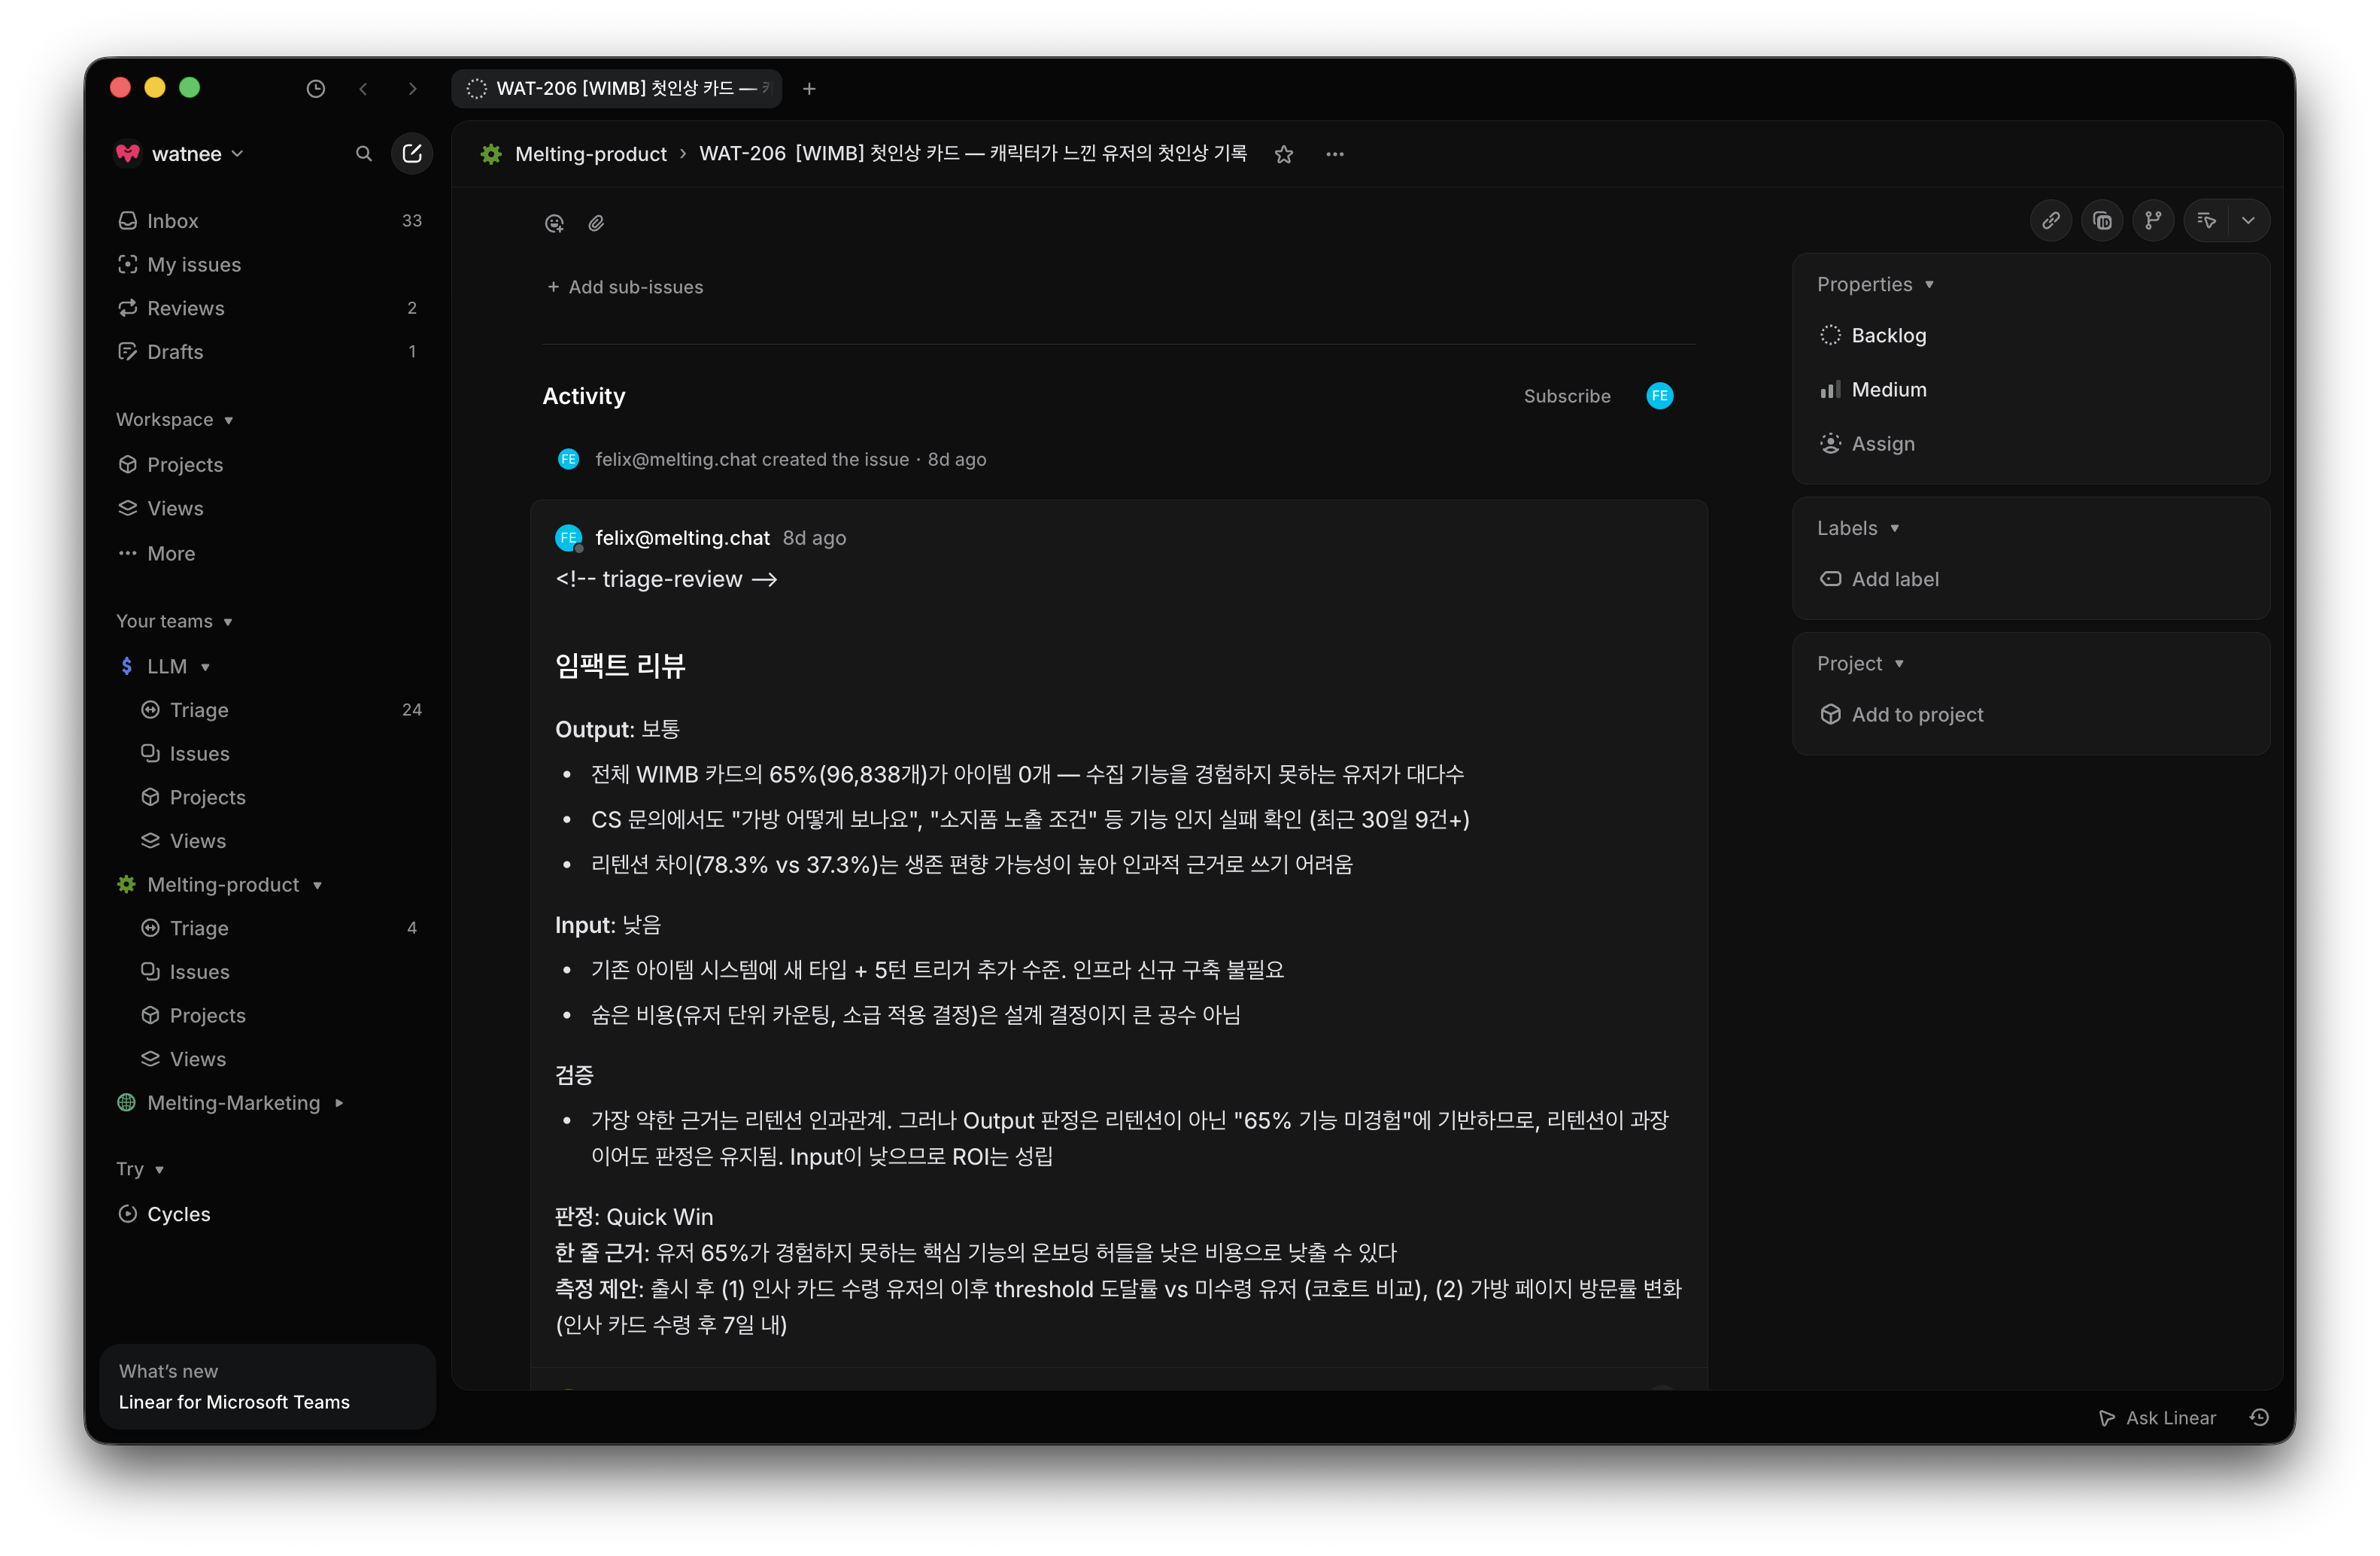Favorite this issue with the star
Viewport: 2380px width, 1556px height.
tap(1284, 154)
